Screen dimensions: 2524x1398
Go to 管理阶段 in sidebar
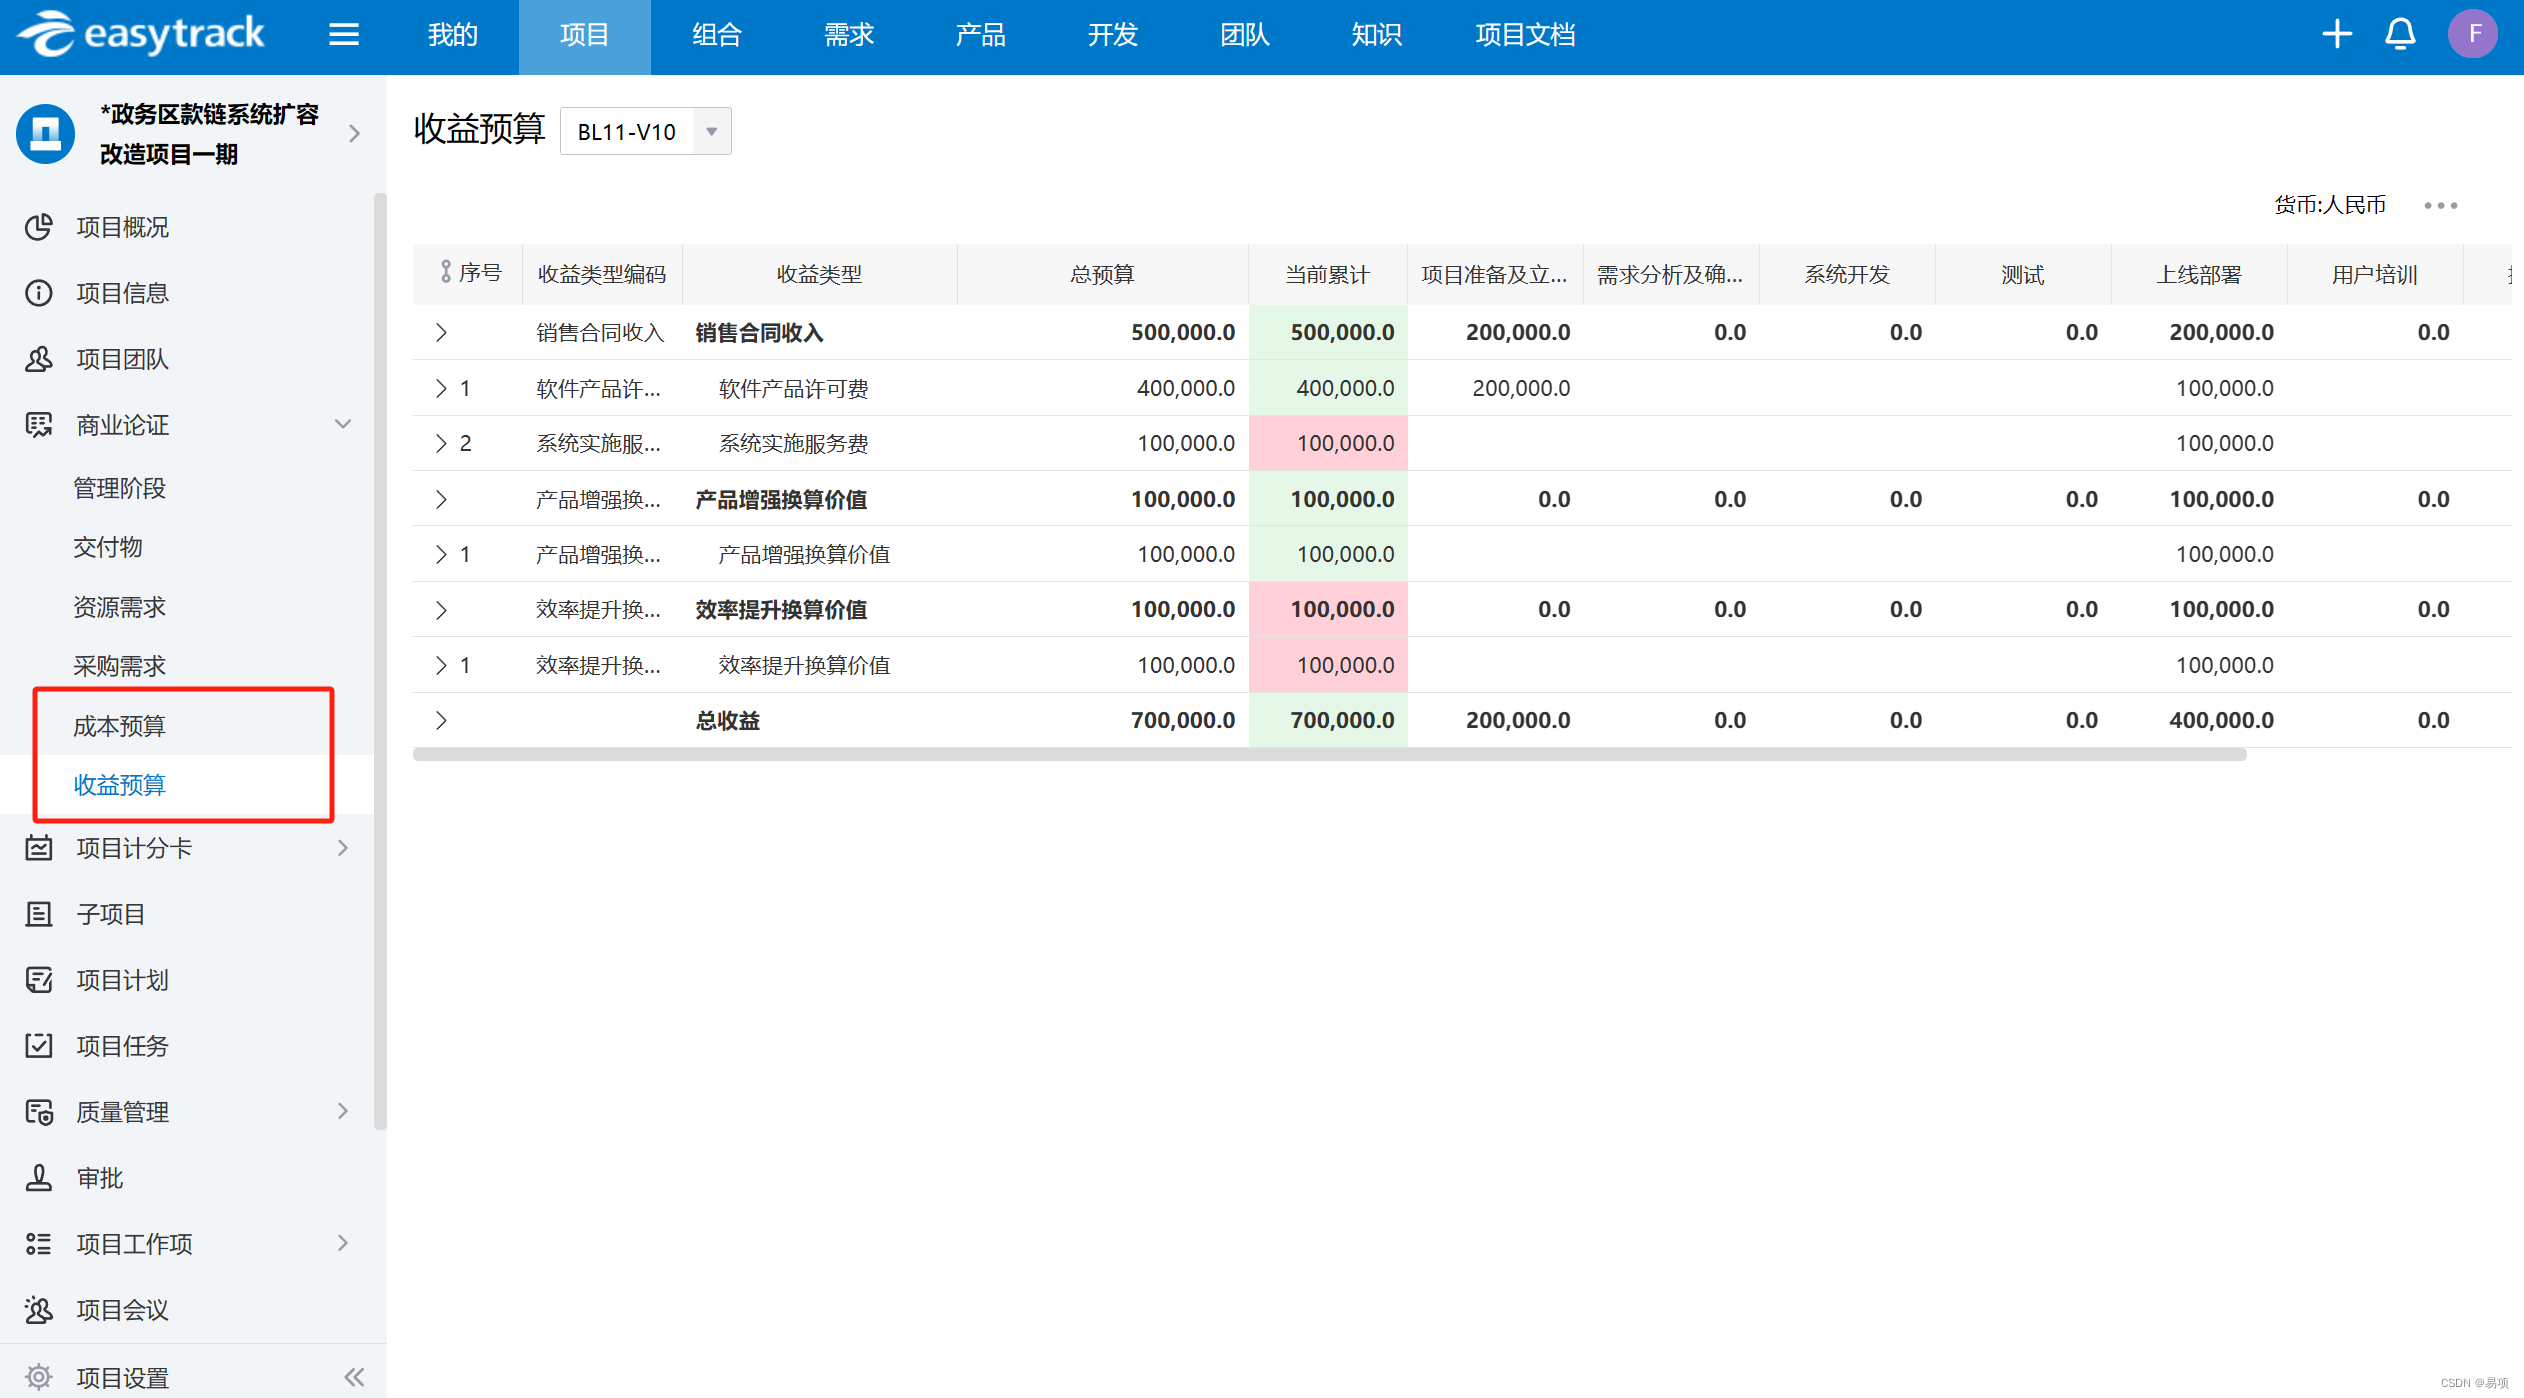point(119,488)
